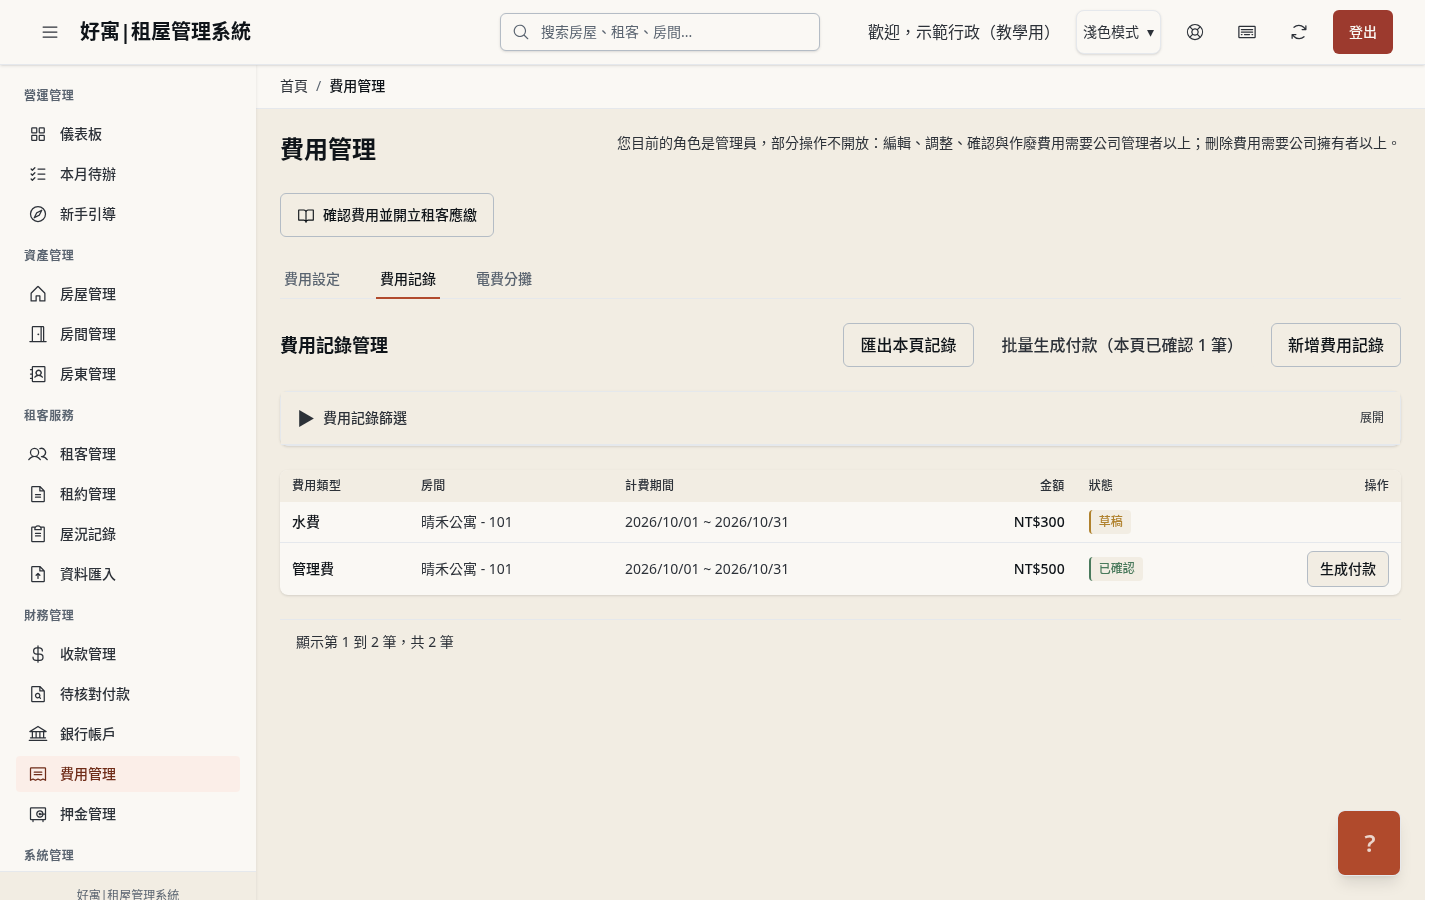Click the 資料匯入 upload file icon
The image size is (1440, 900).
tap(38, 574)
